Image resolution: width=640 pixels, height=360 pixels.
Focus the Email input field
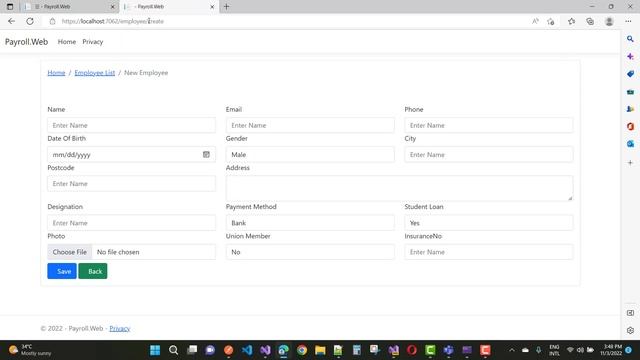click(x=310, y=125)
